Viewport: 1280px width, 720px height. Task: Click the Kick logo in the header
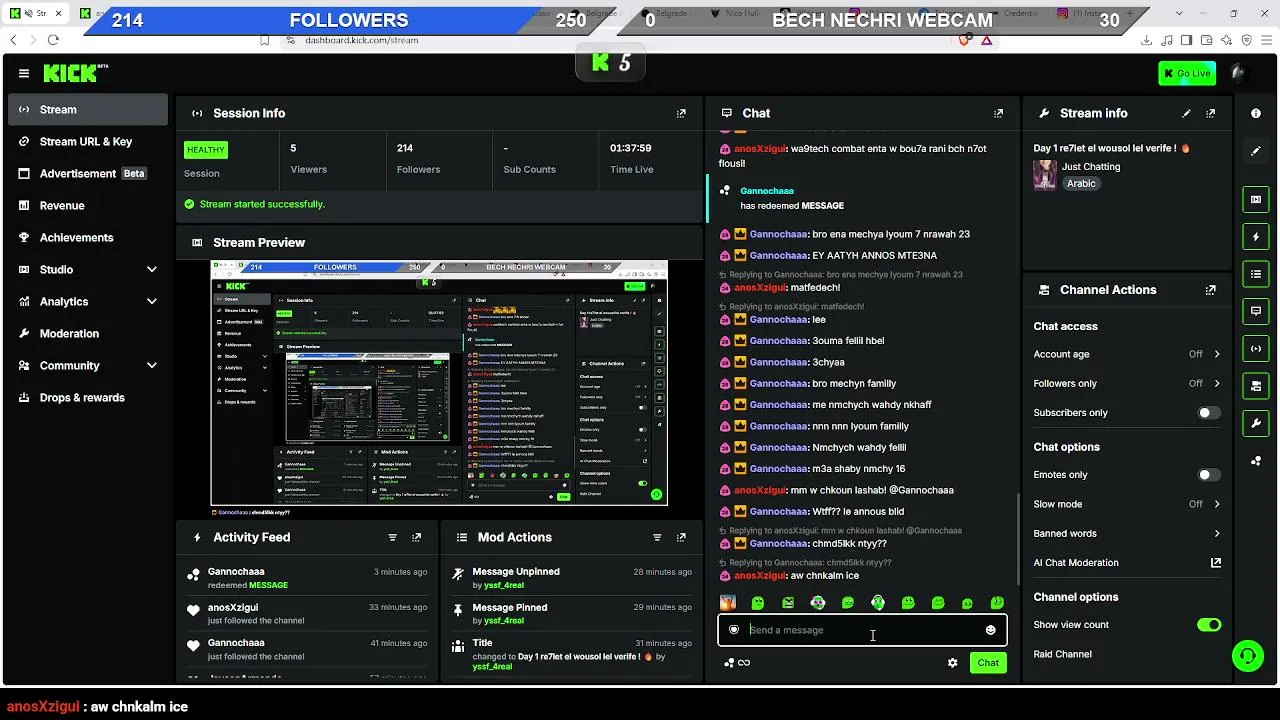pyautogui.click(x=75, y=73)
